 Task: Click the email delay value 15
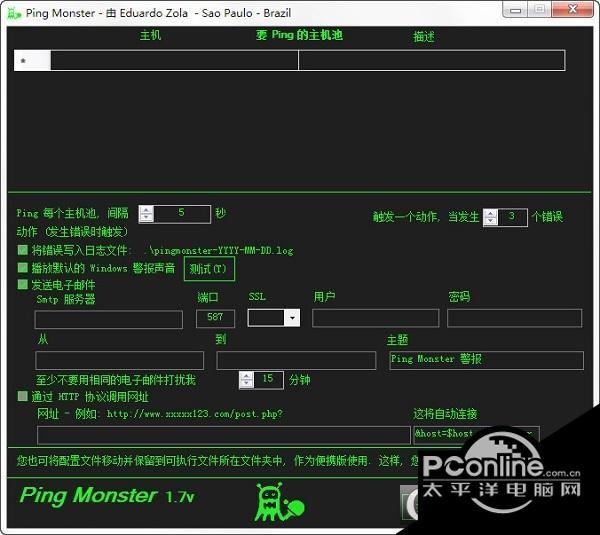268,380
